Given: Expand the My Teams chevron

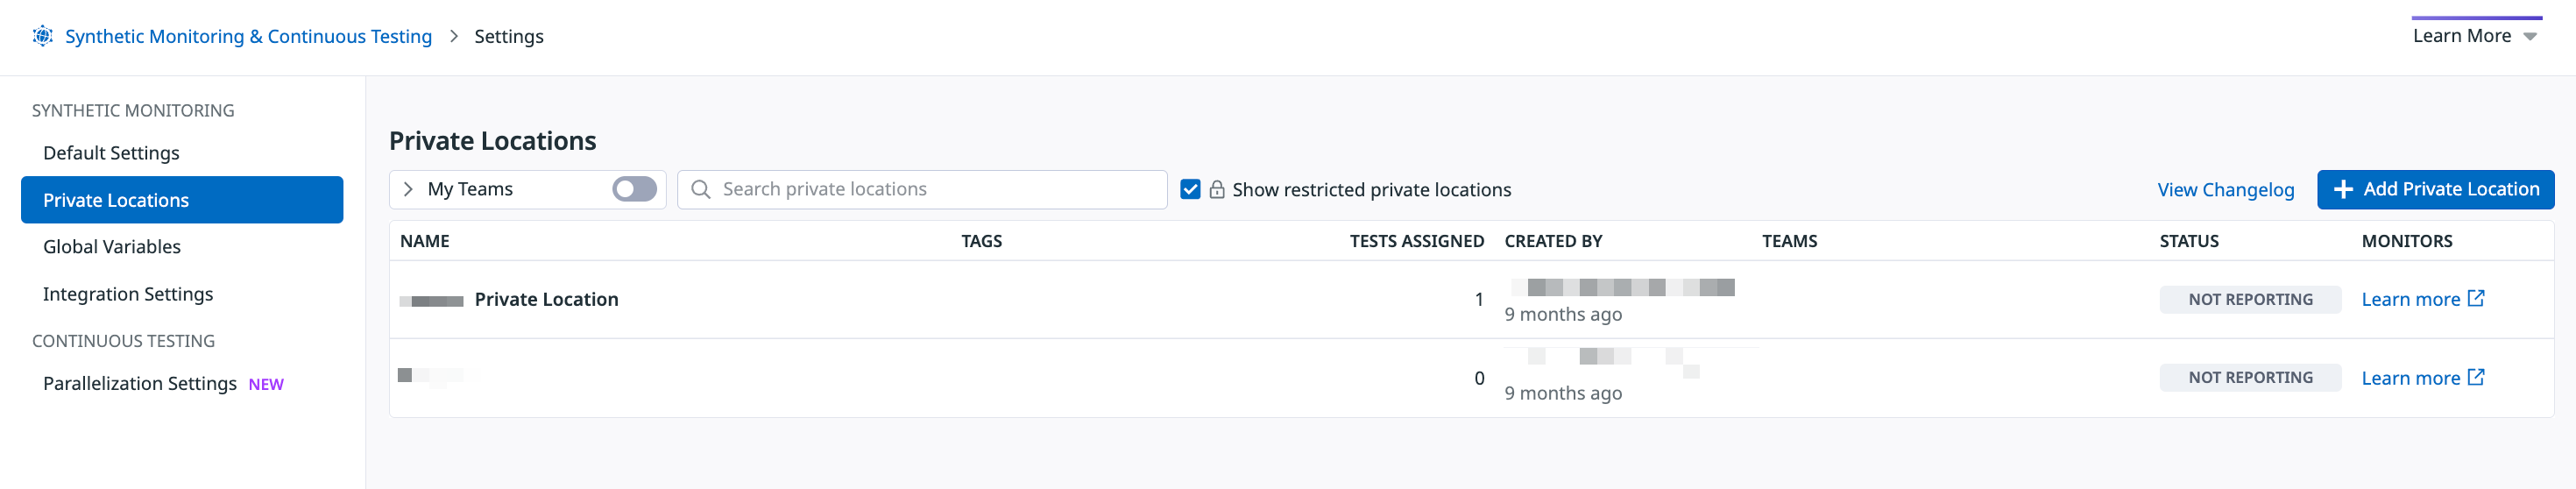Looking at the screenshot, I should pos(408,189).
